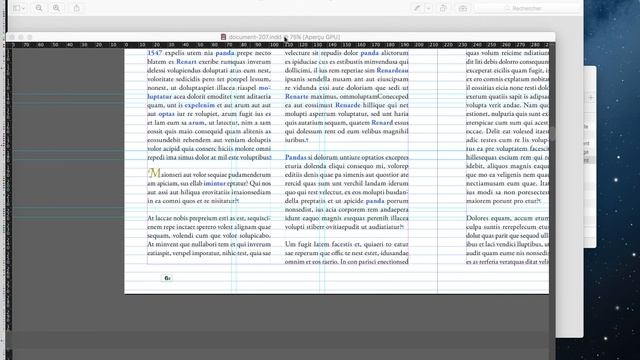640x360 pixels.
Task: Toggle the sidebar view button in Preview toolbar
Action: tap(17, 8)
